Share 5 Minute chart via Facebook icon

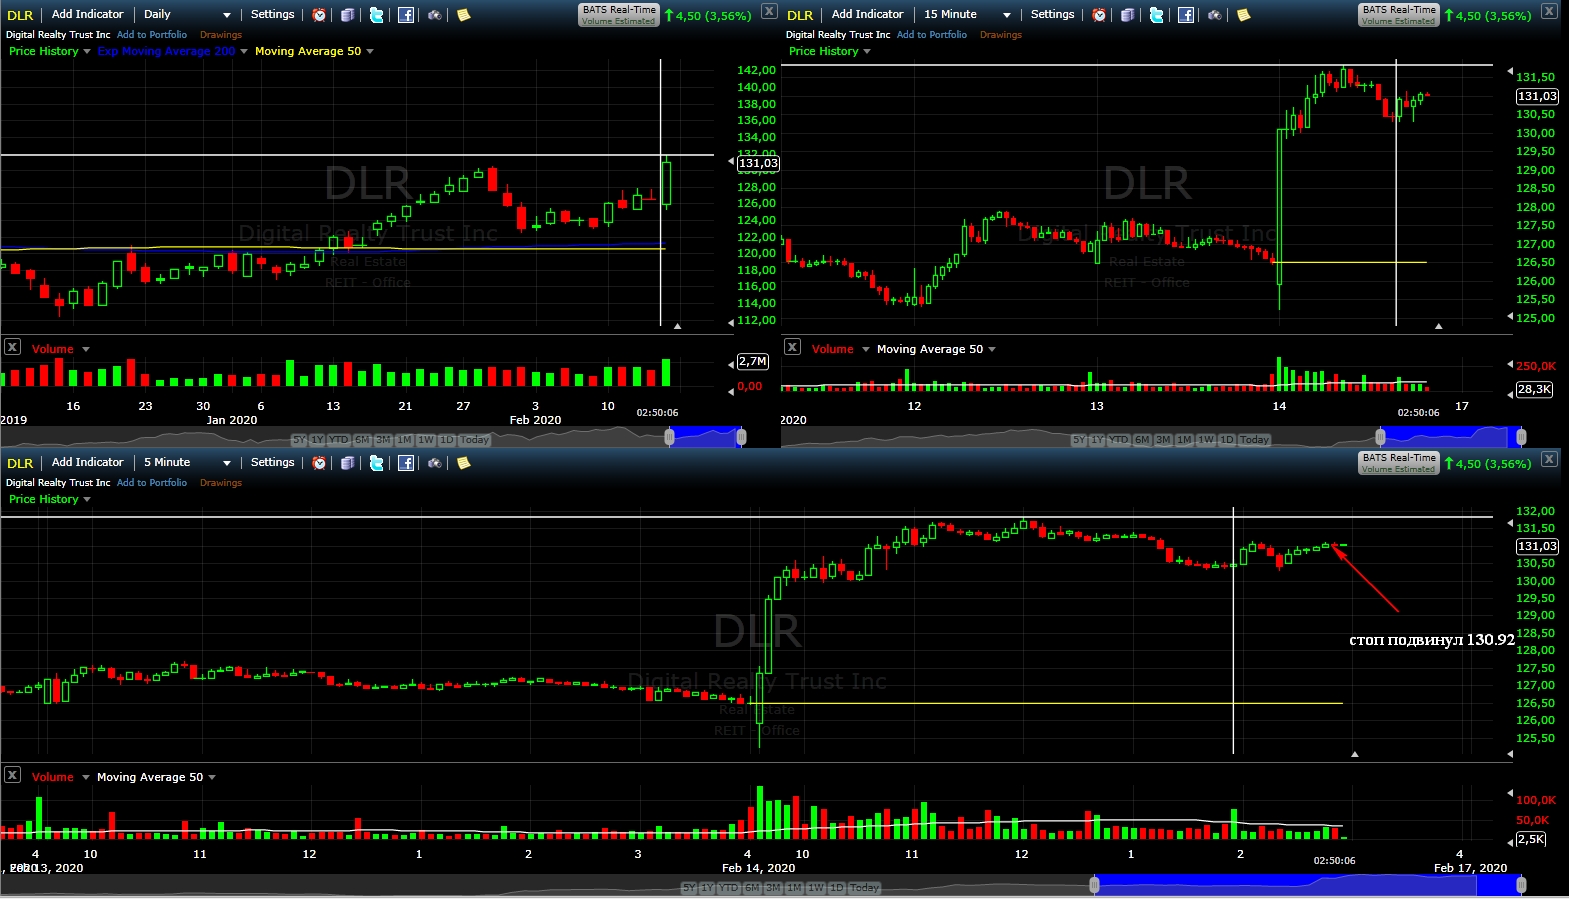[406, 463]
